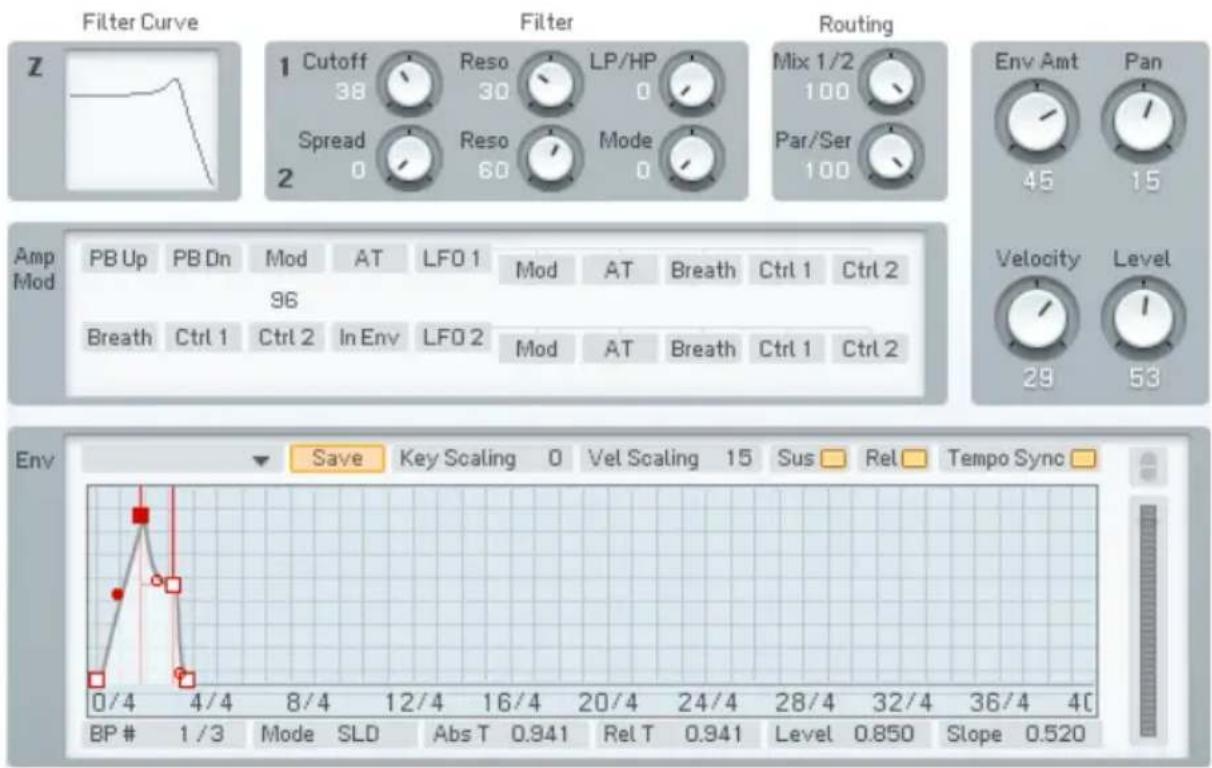Toggle Tempo Sync
Image resolution: width=1212 pixels, height=768 pixels.
pyautogui.click(x=1082, y=460)
